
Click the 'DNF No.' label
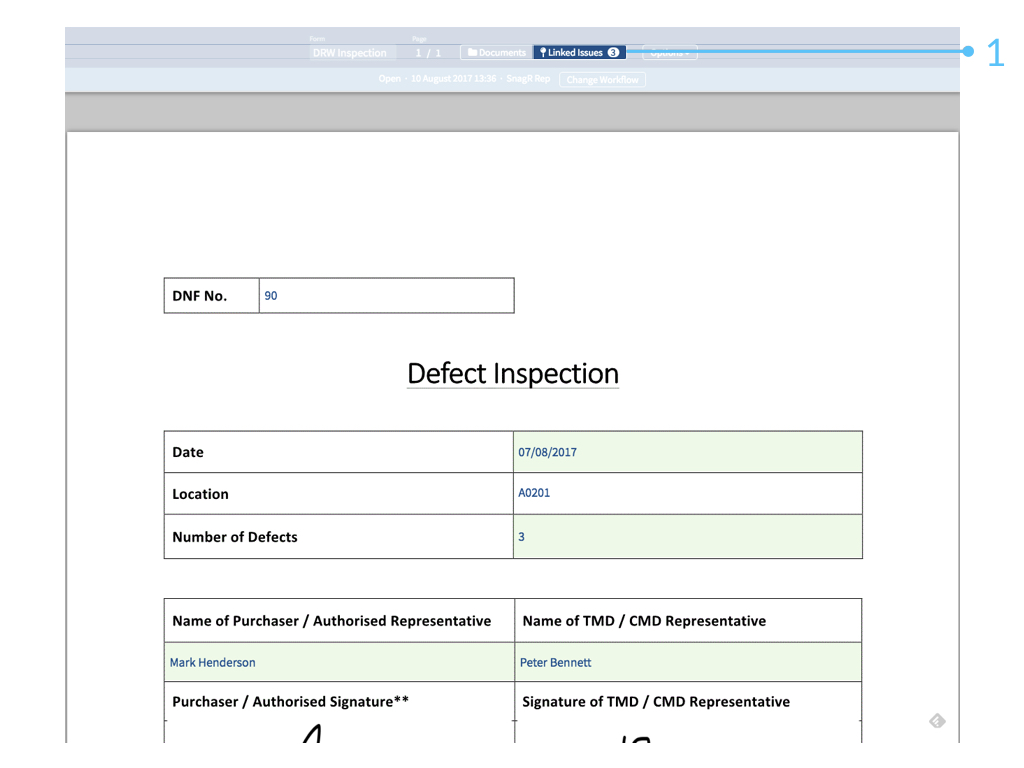[200, 296]
